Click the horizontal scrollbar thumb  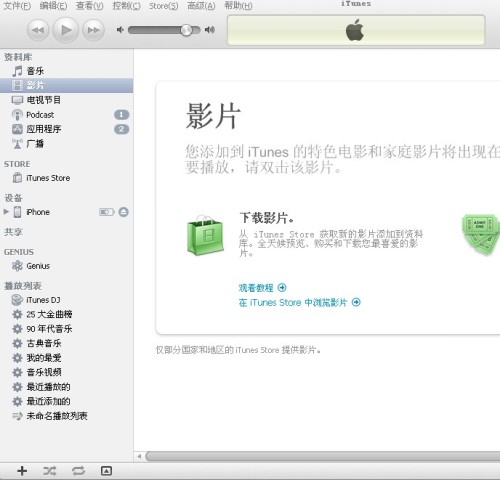[323, 456]
